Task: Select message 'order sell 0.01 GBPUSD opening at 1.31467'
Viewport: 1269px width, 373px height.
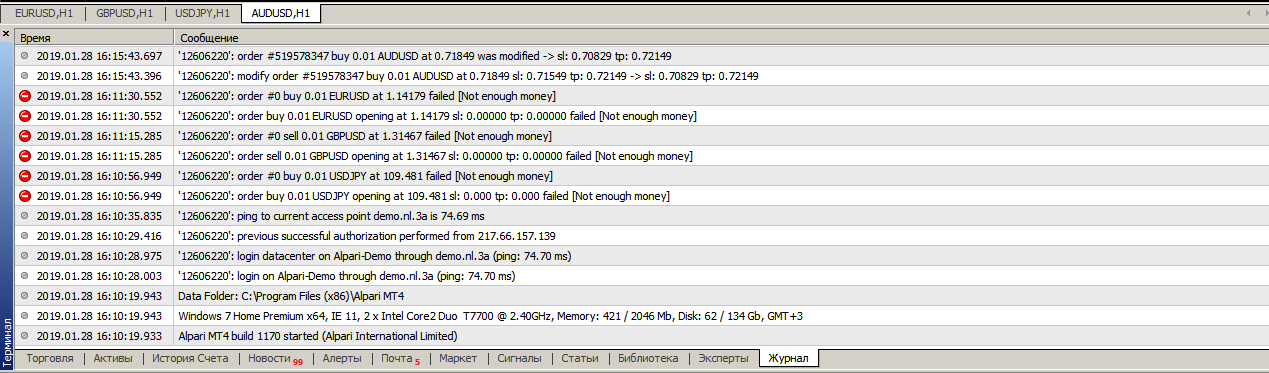Action: coord(435,156)
